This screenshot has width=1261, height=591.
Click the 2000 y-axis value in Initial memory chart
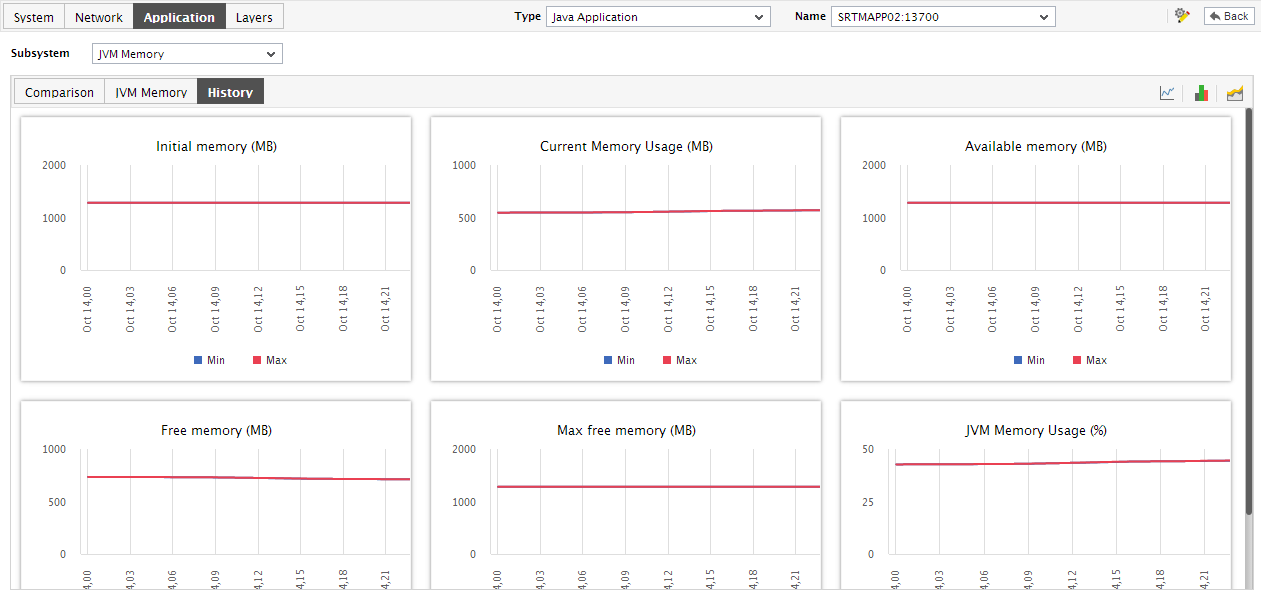pos(54,165)
